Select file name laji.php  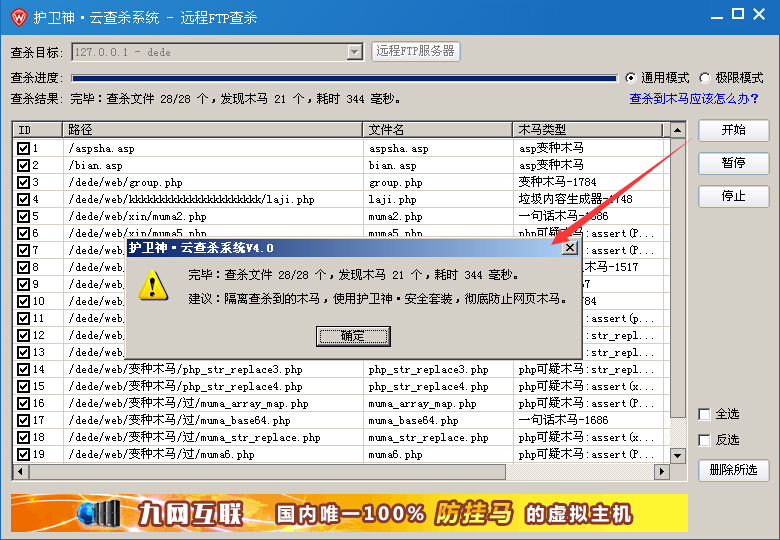point(392,199)
